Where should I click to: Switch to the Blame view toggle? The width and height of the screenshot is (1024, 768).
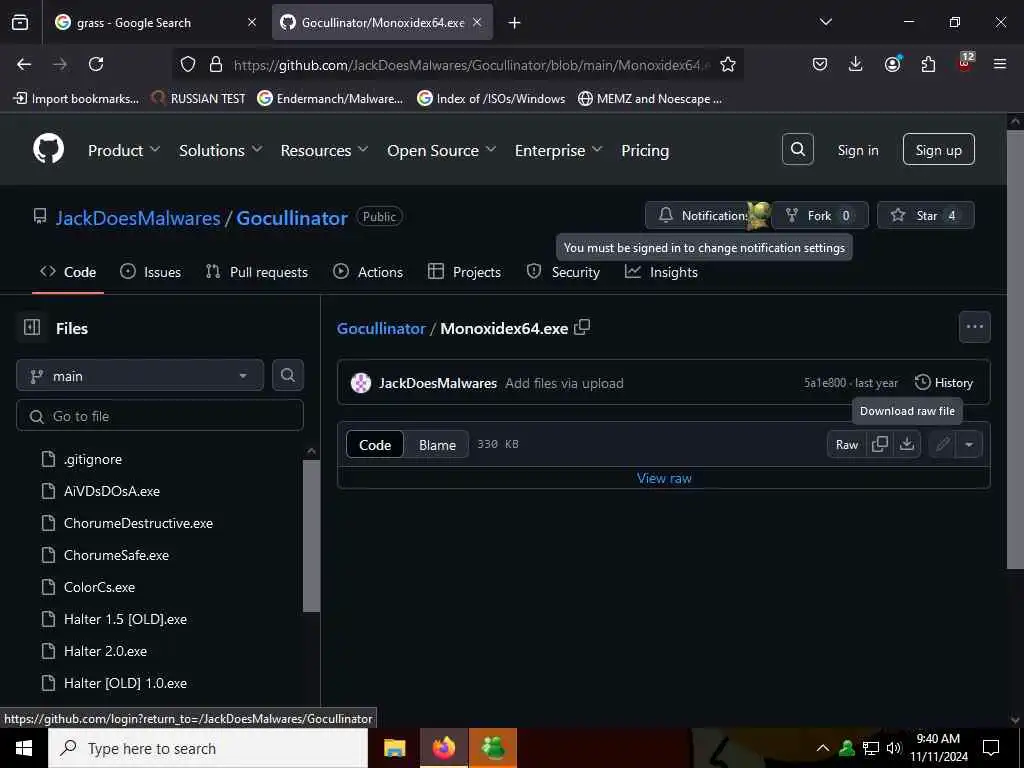point(437,444)
